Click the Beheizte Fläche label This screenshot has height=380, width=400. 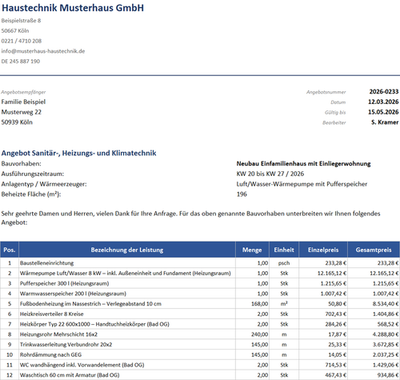click(x=31, y=194)
